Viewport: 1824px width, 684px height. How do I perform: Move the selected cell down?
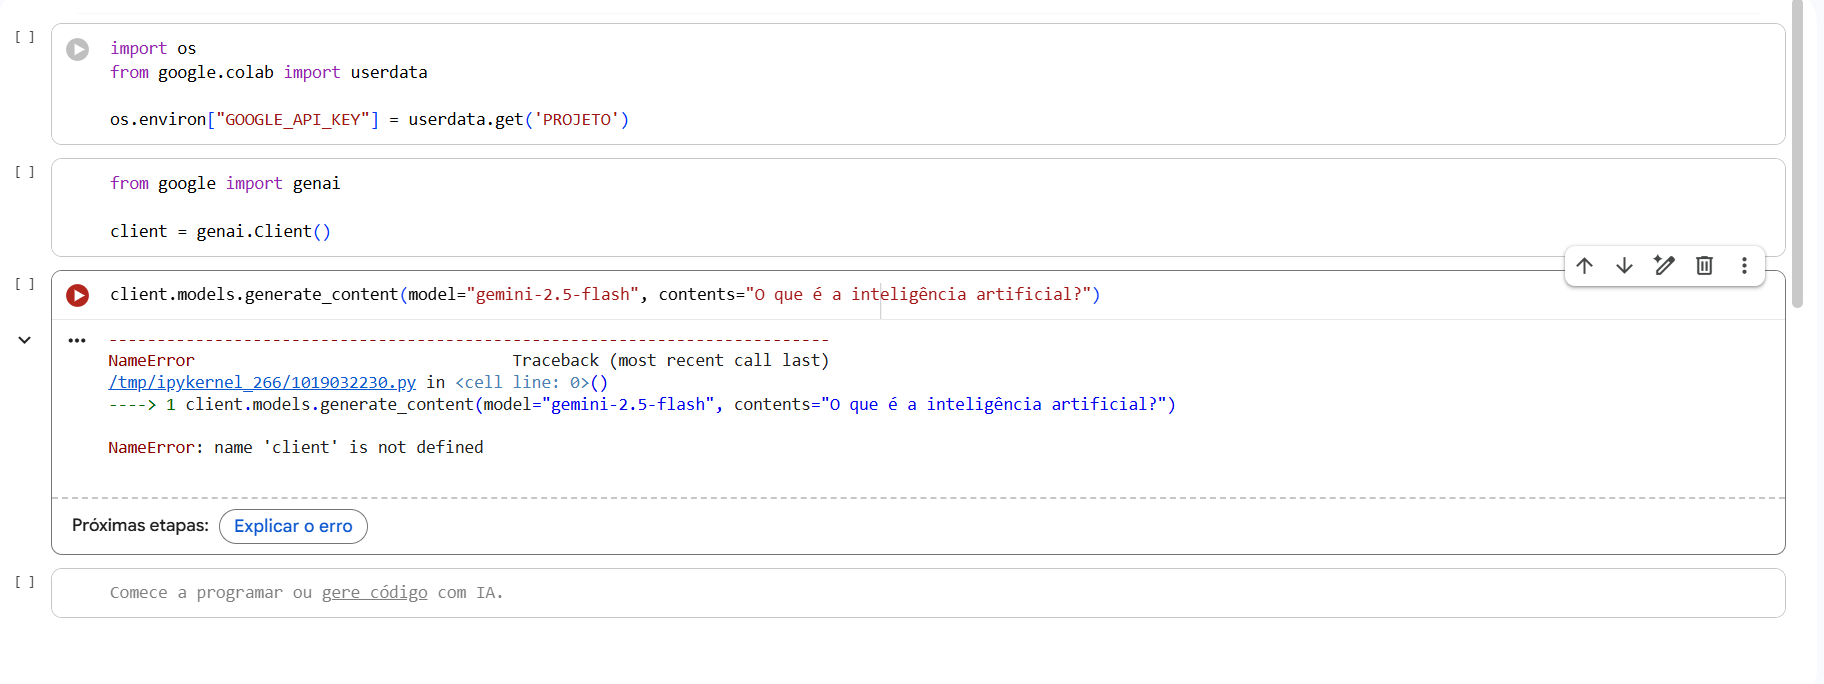1624,265
